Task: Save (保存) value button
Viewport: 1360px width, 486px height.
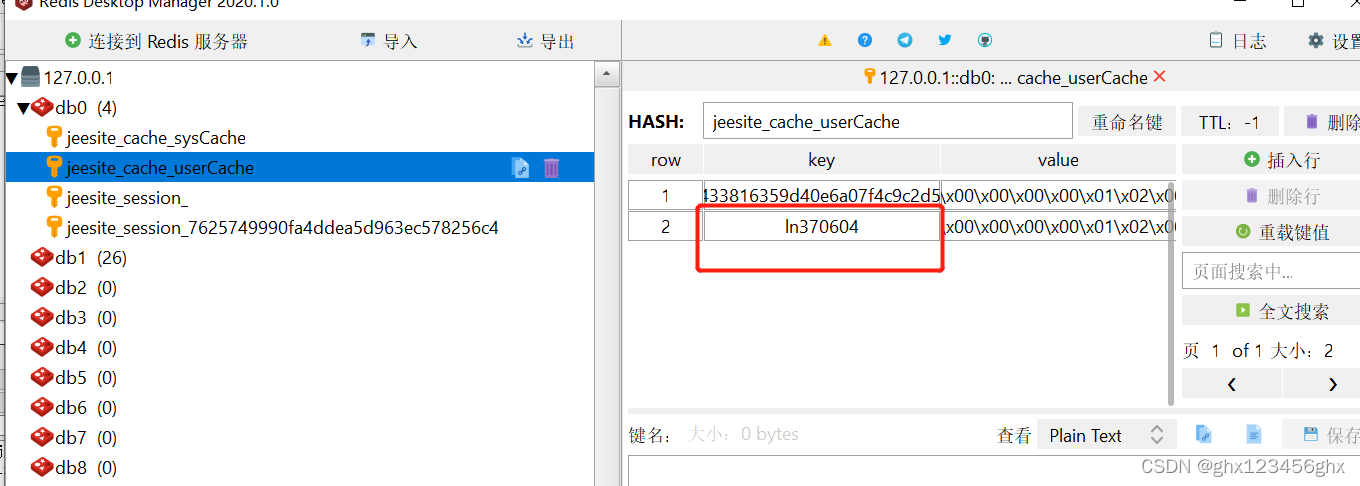Action: (1322, 435)
